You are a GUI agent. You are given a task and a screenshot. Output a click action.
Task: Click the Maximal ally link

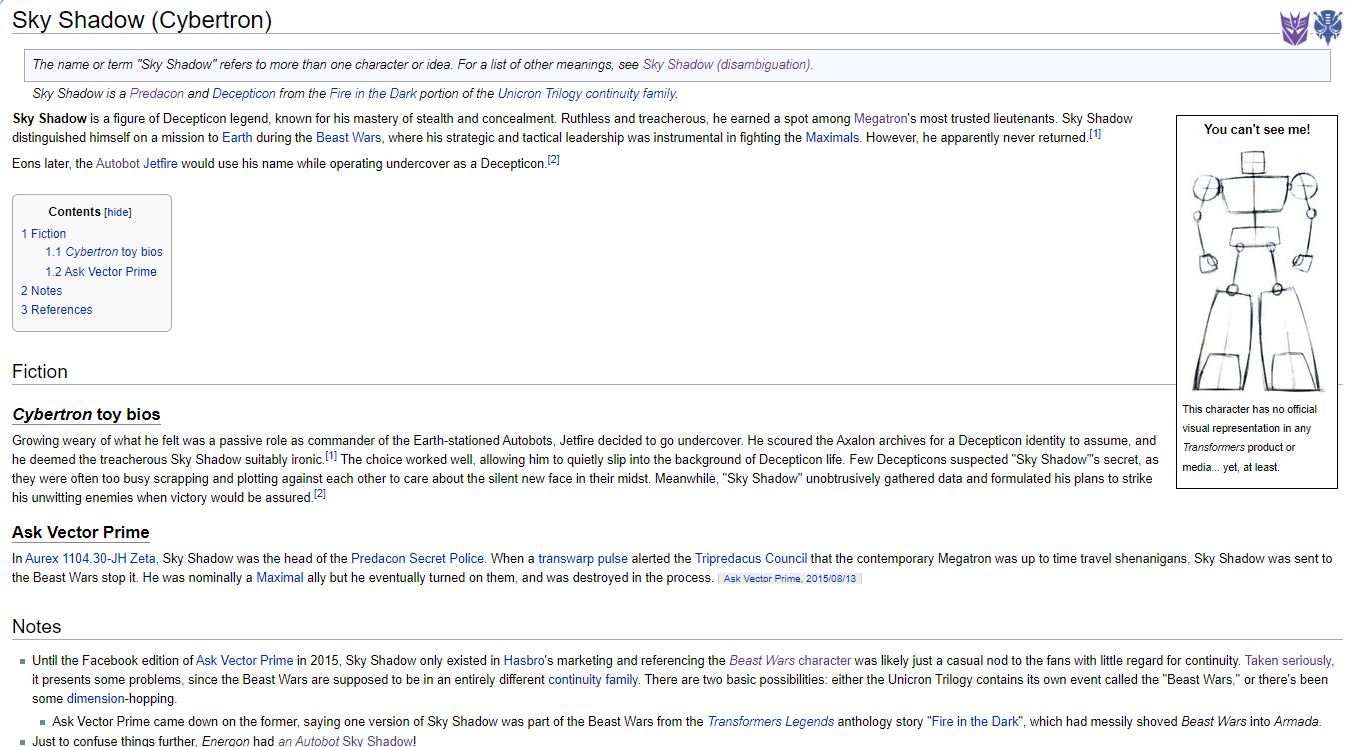click(x=280, y=577)
